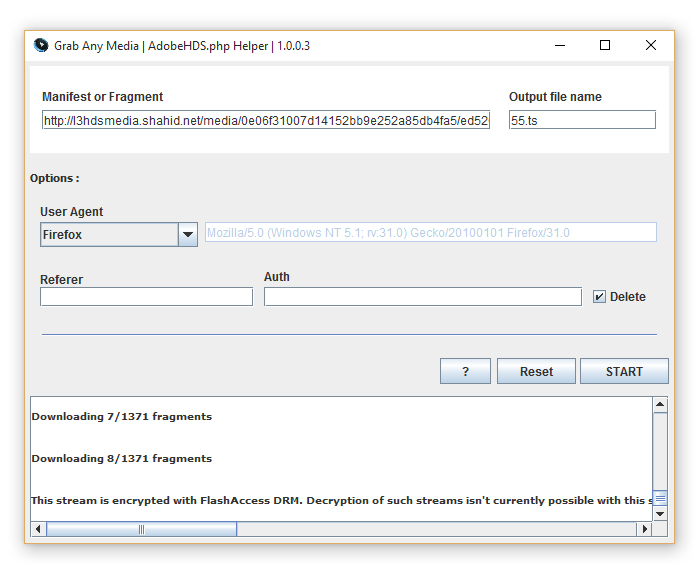Click the Referer input field
The height and width of the screenshot is (573, 697).
pyautogui.click(x=146, y=297)
